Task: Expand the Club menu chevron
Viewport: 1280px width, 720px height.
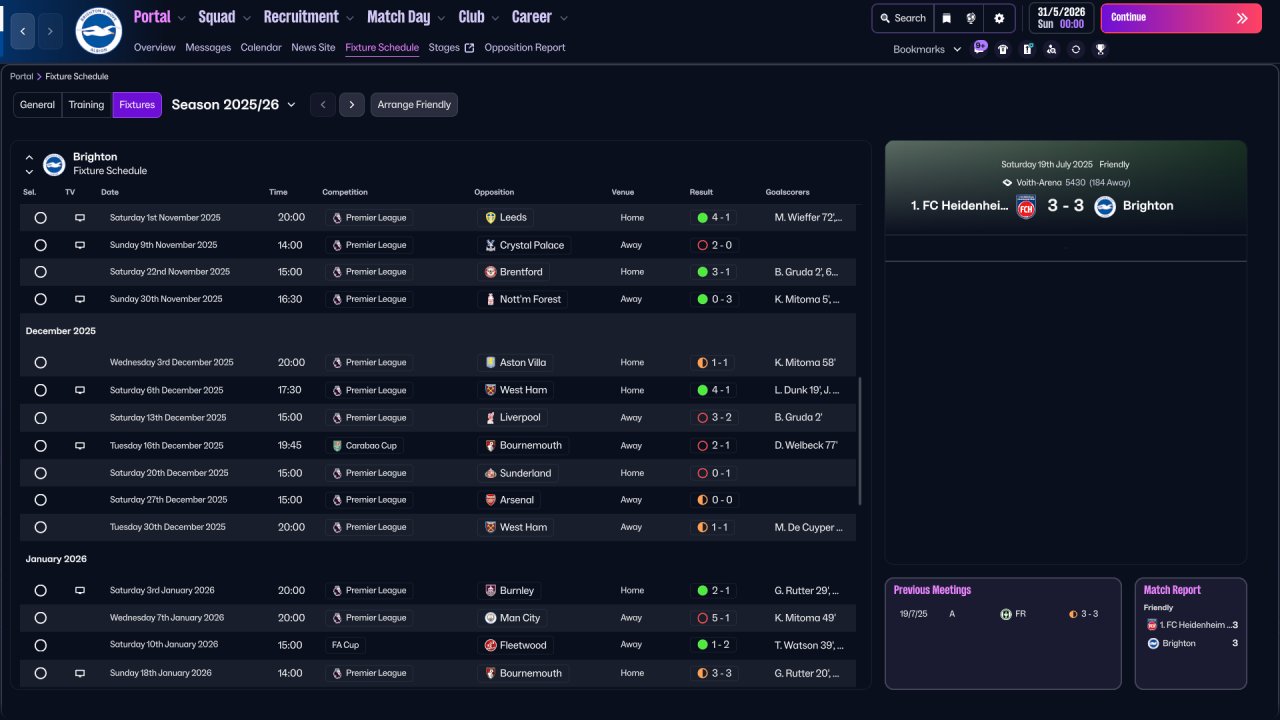Action: 495,18
